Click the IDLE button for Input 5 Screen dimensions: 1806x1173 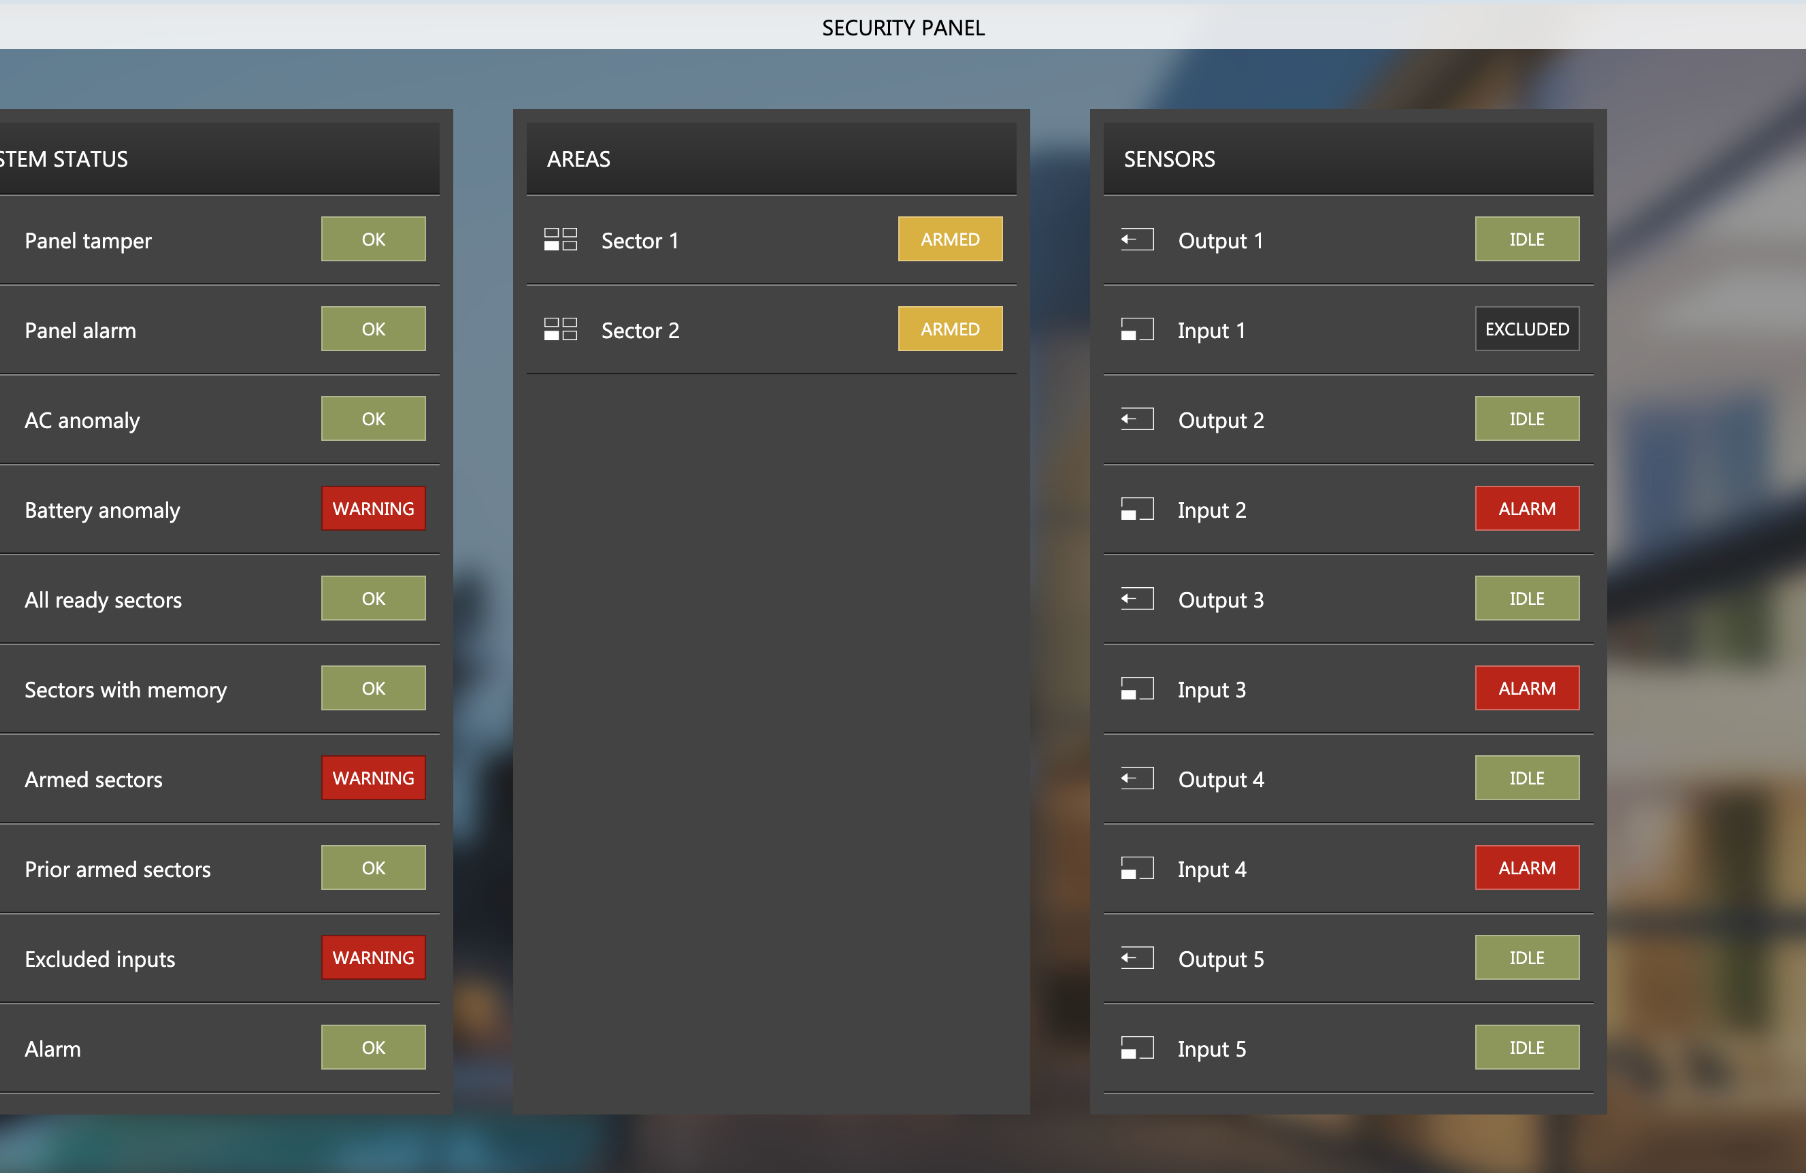[x=1527, y=1048]
